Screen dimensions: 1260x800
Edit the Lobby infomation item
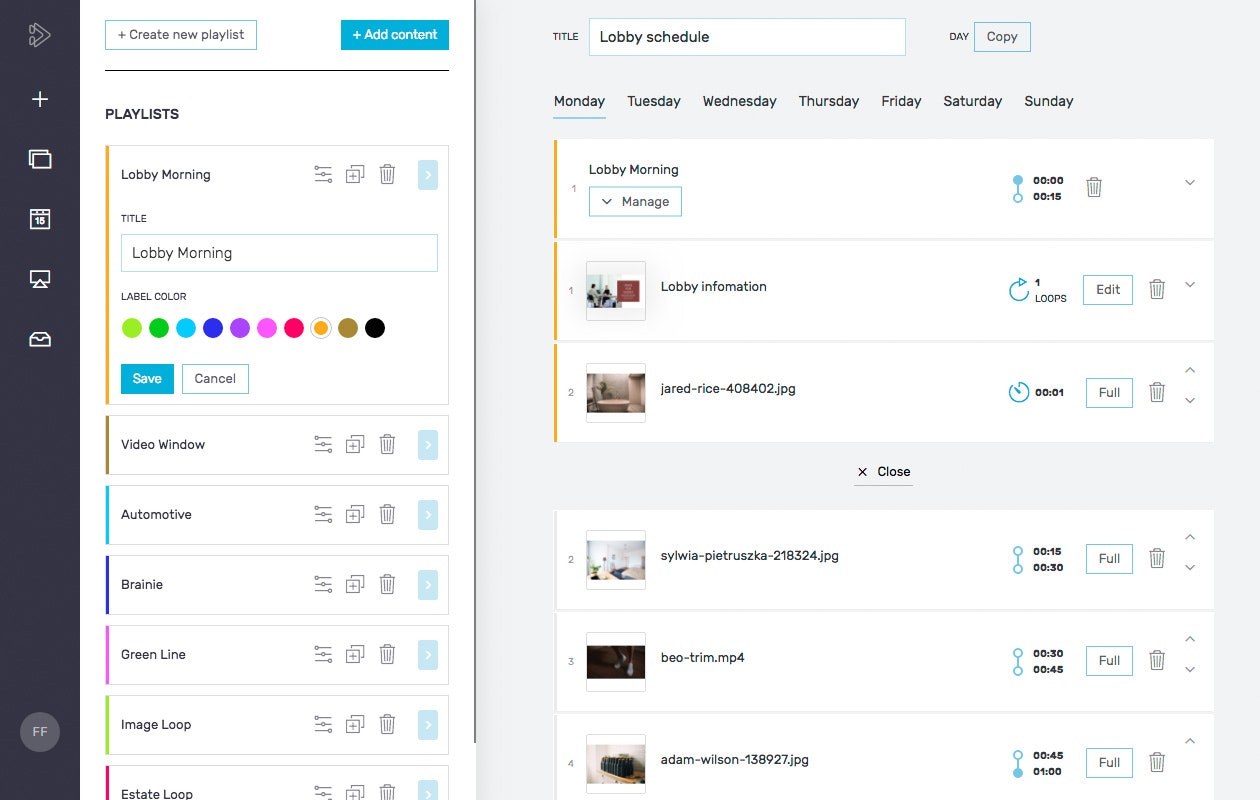tap(1108, 290)
